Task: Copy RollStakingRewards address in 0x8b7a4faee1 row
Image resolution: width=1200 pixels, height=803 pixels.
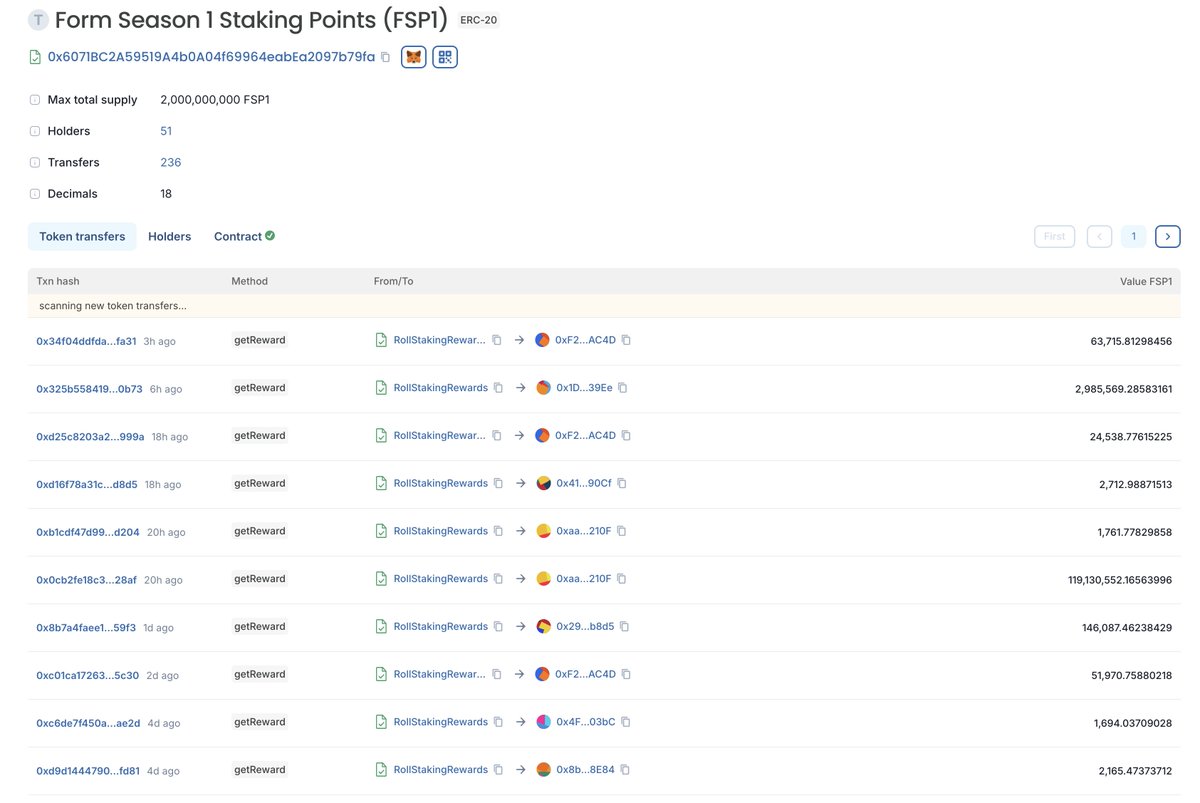Action: (x=498, y=627)
